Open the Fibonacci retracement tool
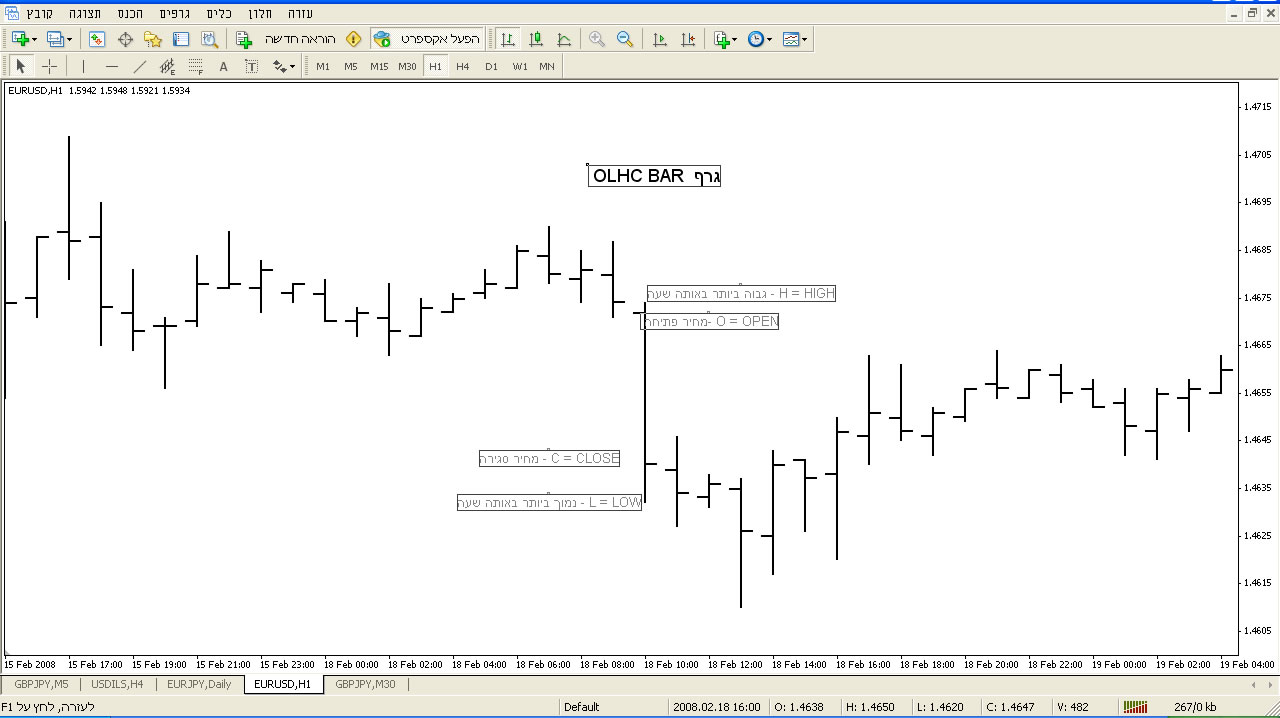Screen dimensions: 1280x718 click(195, 67)
